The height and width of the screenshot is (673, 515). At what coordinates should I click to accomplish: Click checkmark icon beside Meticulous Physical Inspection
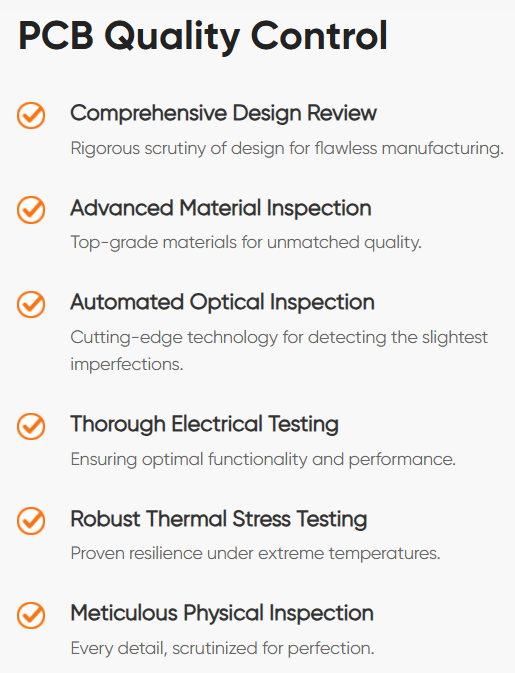(x=31, y=615)
